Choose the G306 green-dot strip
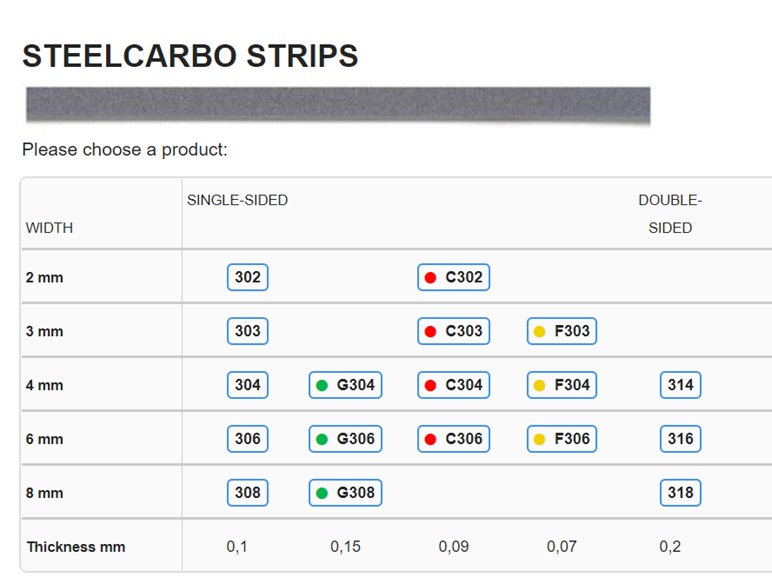Viewport: 772px width, 583px height. pos(346,439)
